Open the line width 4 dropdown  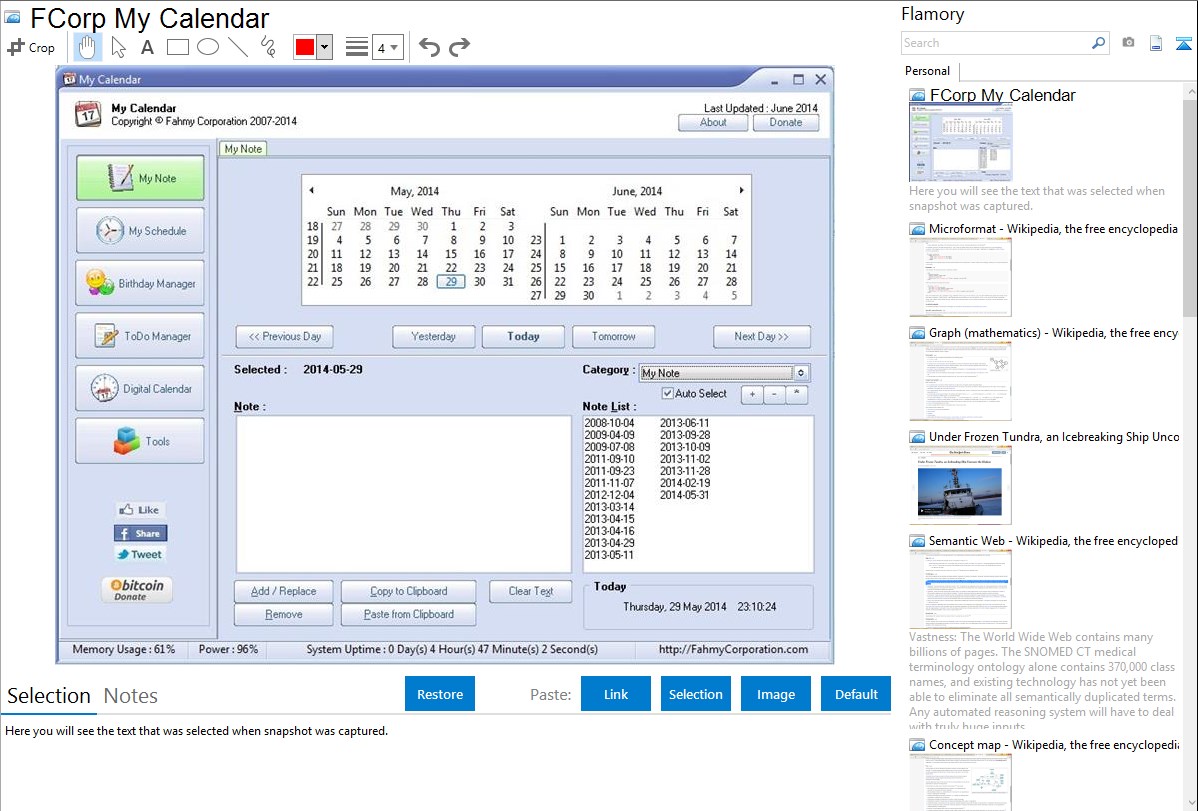point(387,48)
